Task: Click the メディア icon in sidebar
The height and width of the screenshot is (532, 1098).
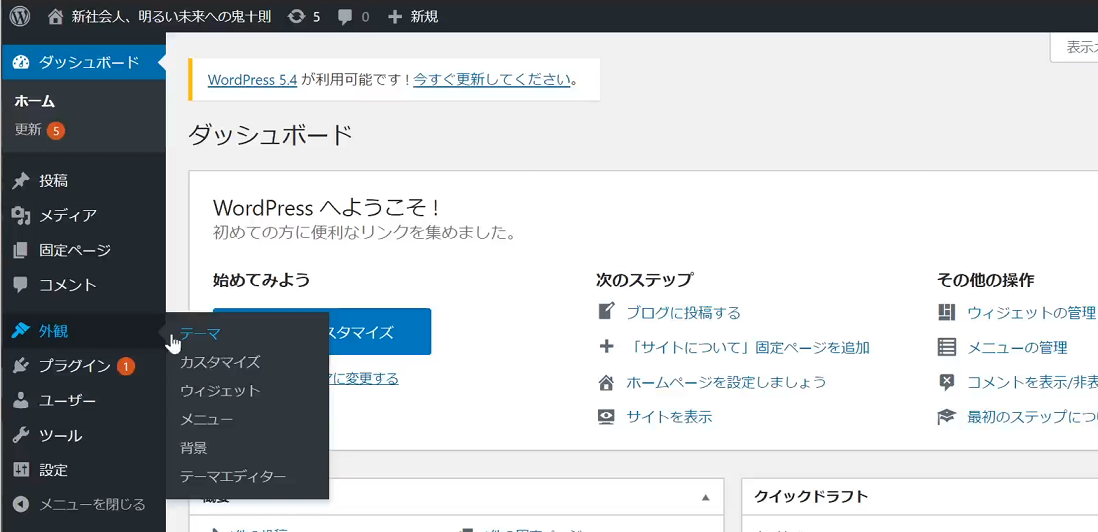Action: 21,216
